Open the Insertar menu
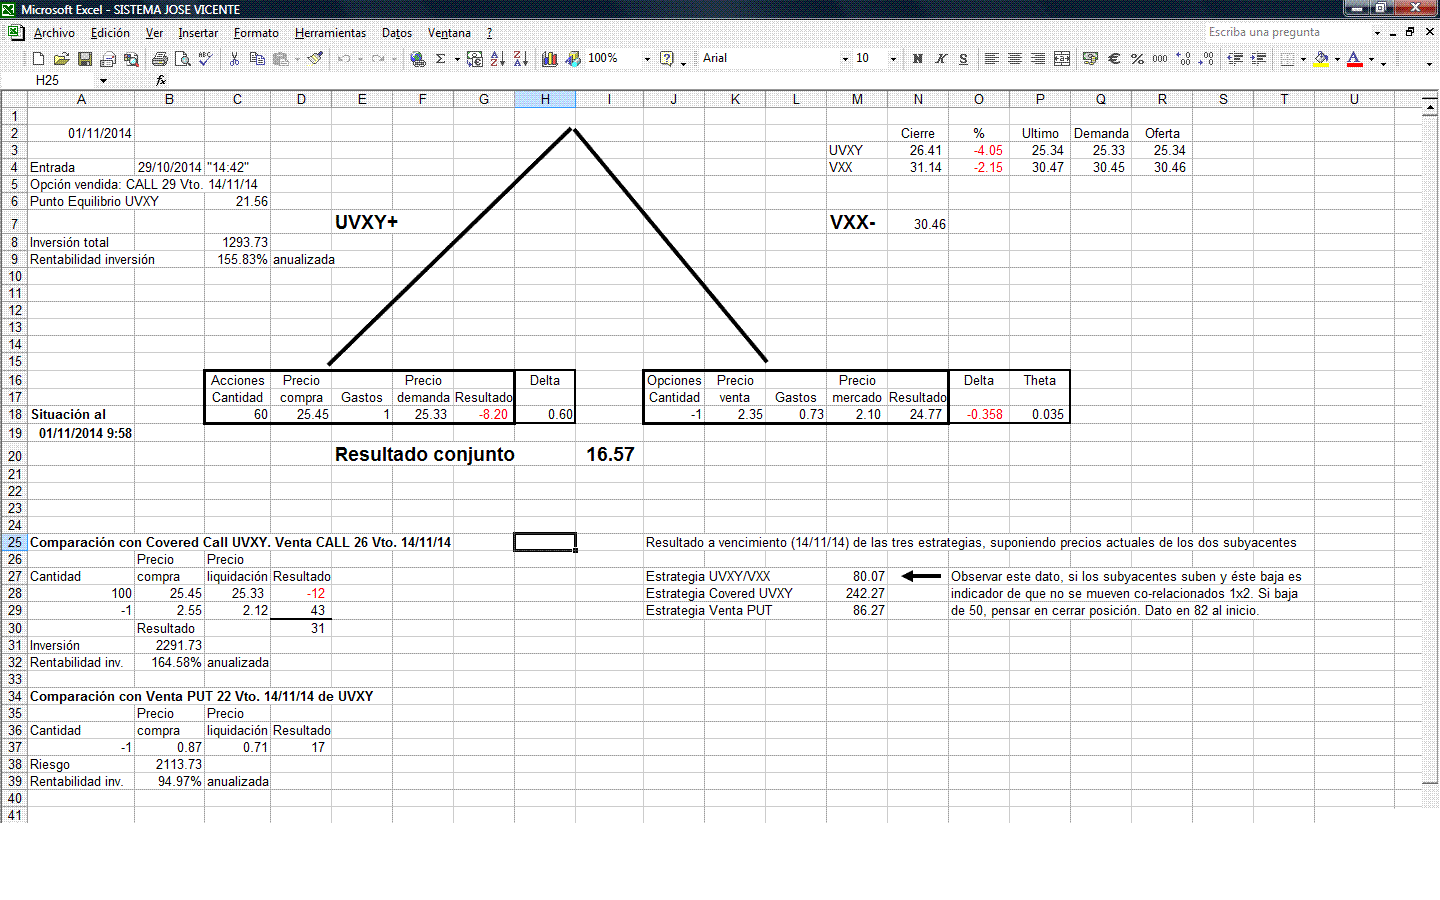 198,33
